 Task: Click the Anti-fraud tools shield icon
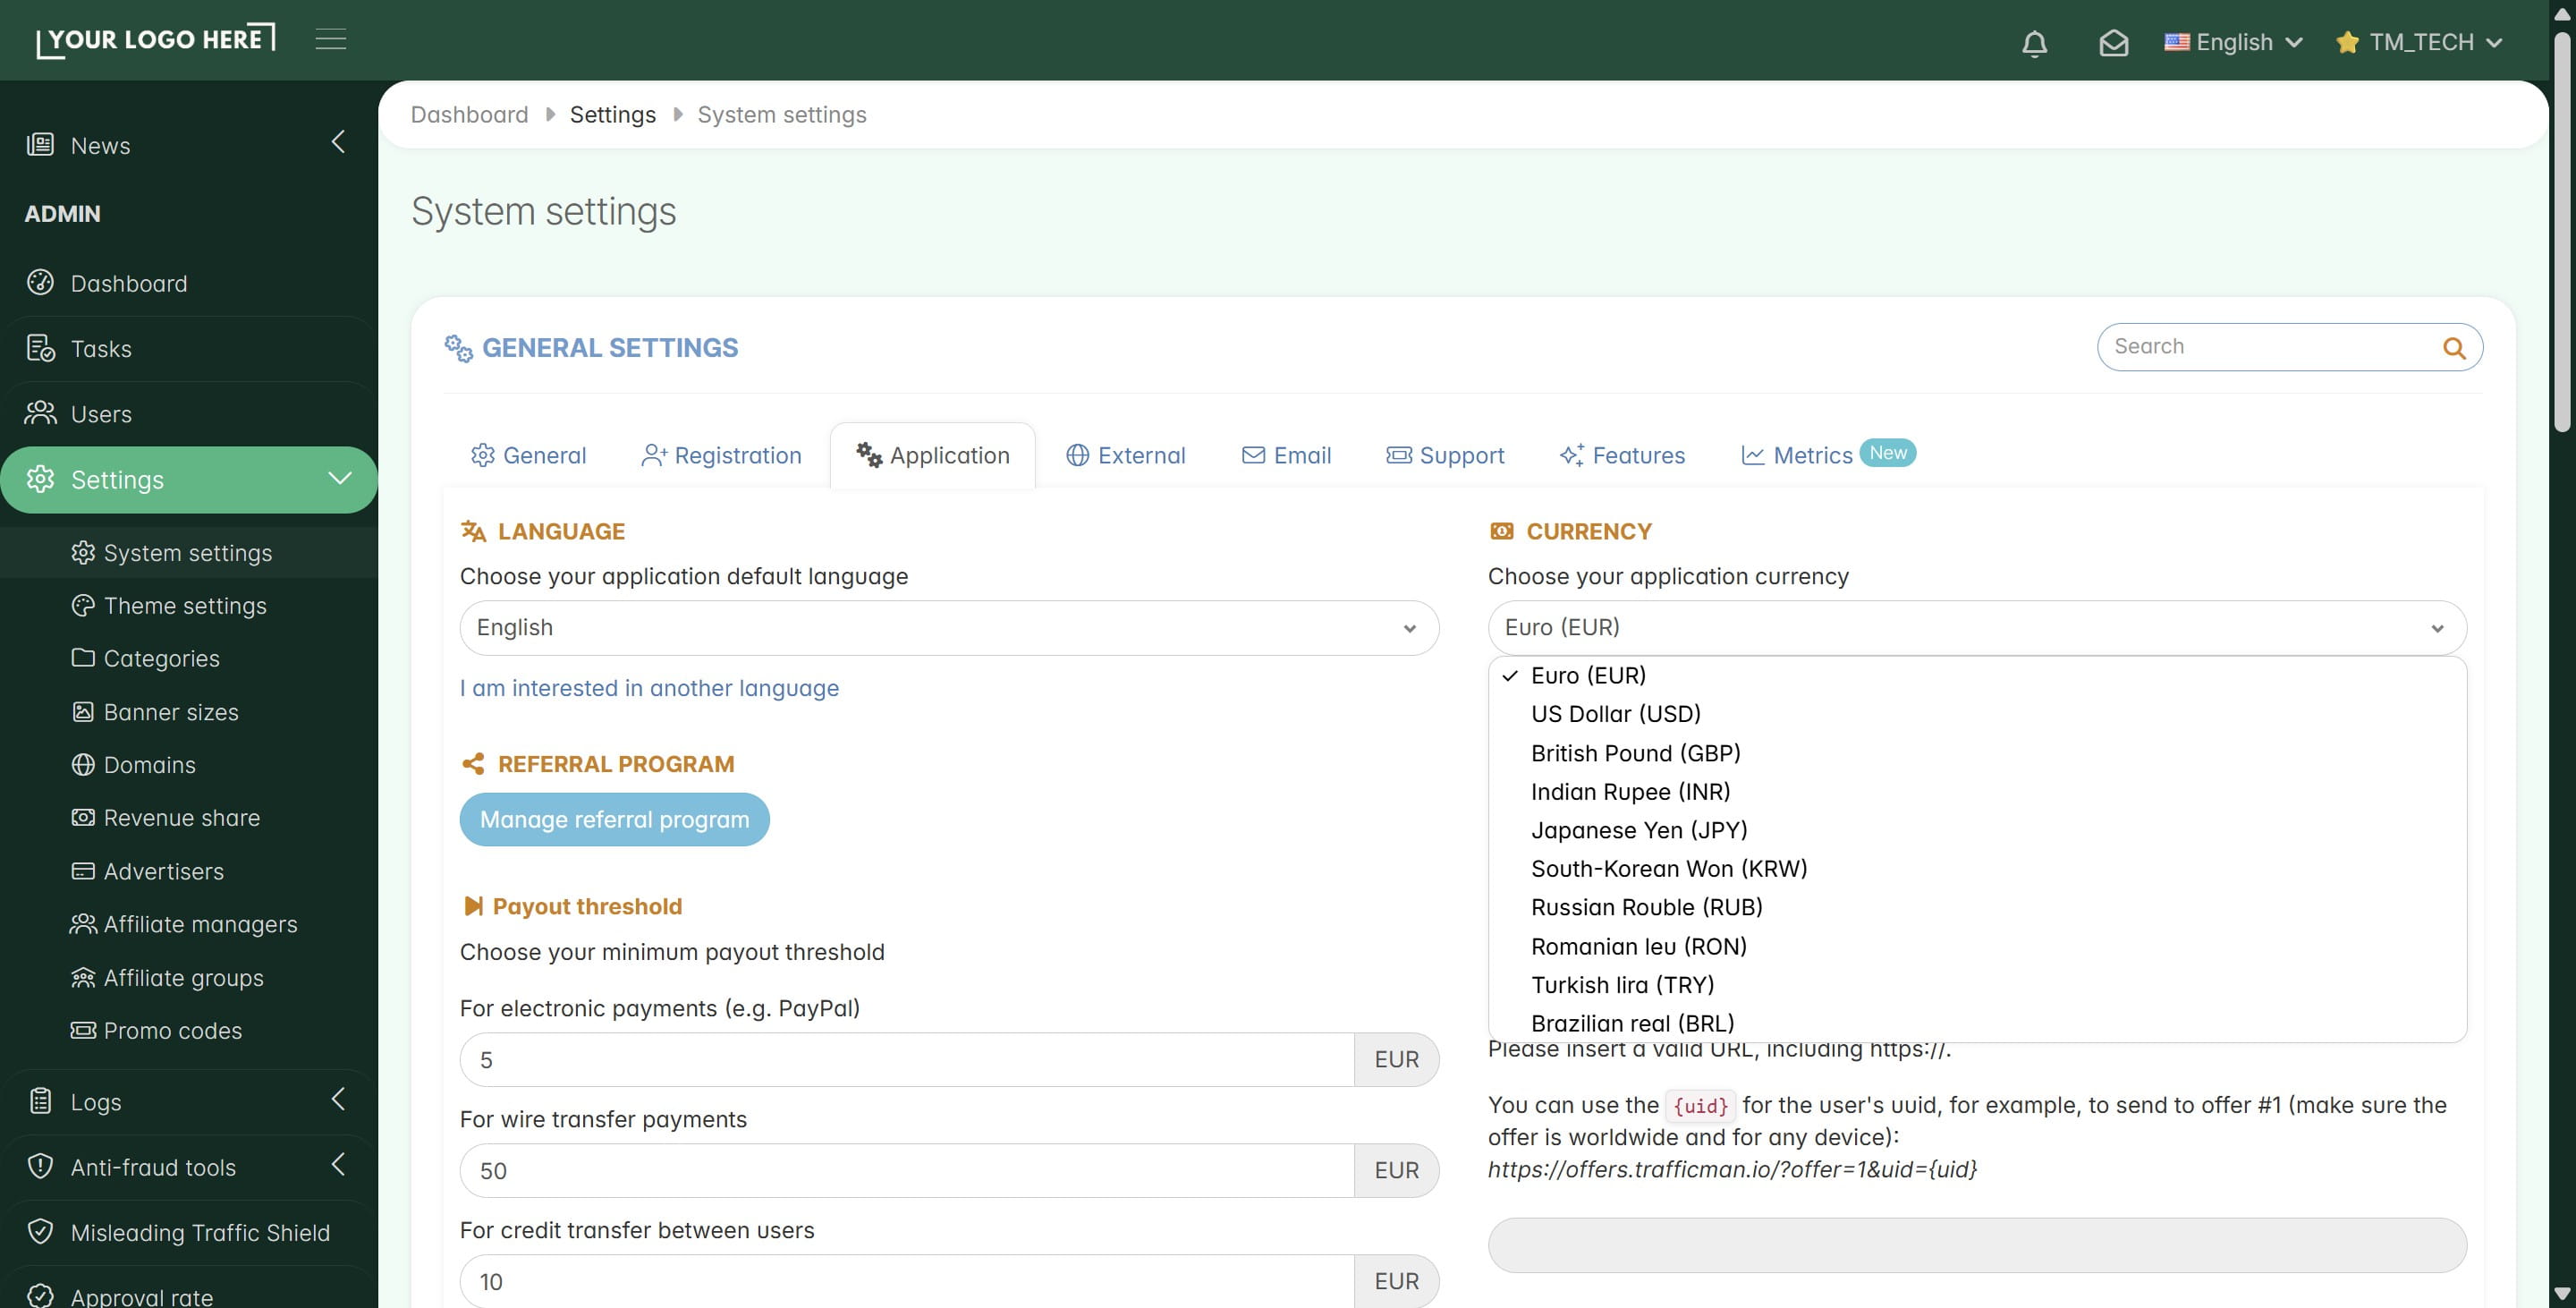tap(40, 1165)
